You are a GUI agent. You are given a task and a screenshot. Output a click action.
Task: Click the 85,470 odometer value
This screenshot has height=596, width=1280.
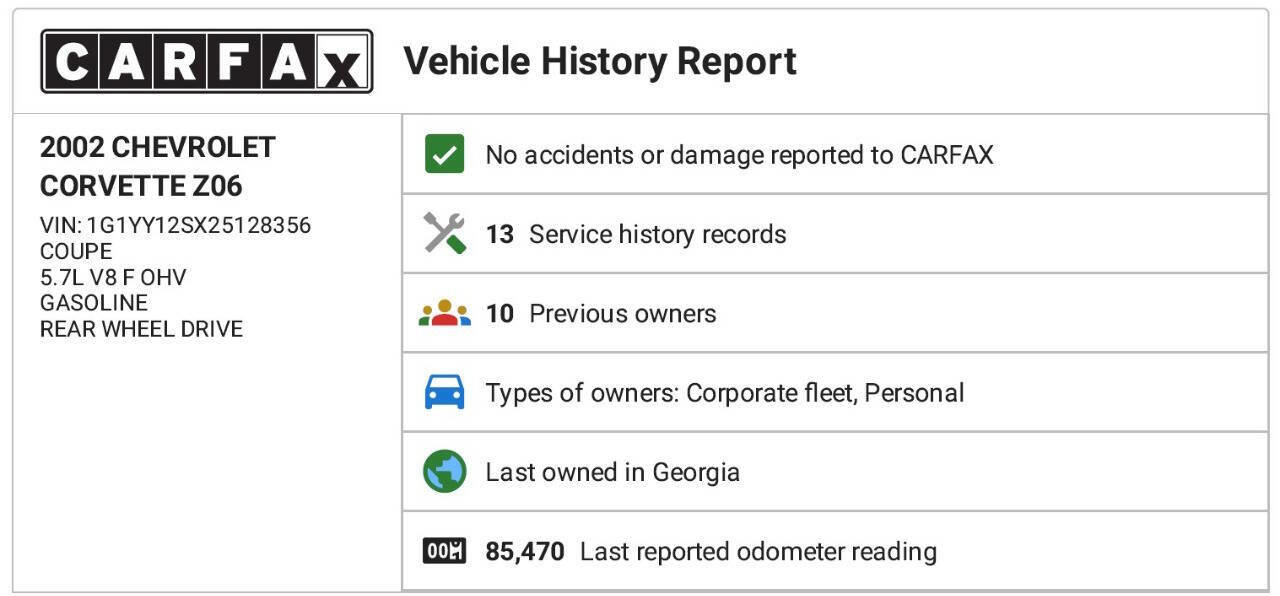pyautogui.click(x=524, y=551)
